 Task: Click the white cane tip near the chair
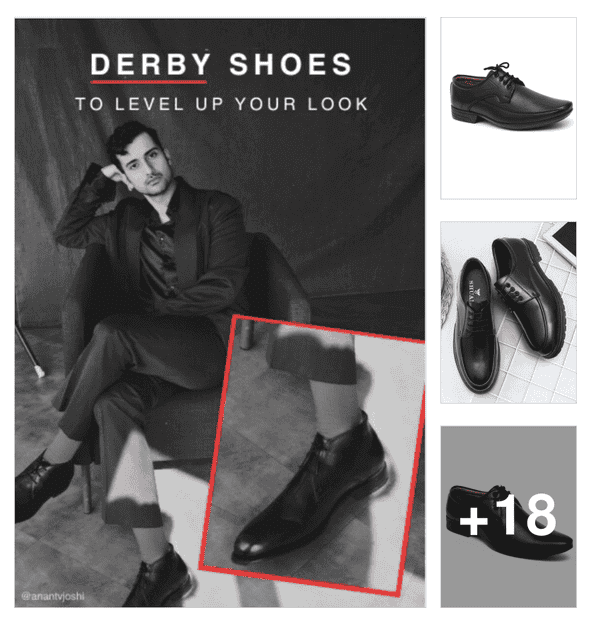pyautogui.click(x=40, y=372)
